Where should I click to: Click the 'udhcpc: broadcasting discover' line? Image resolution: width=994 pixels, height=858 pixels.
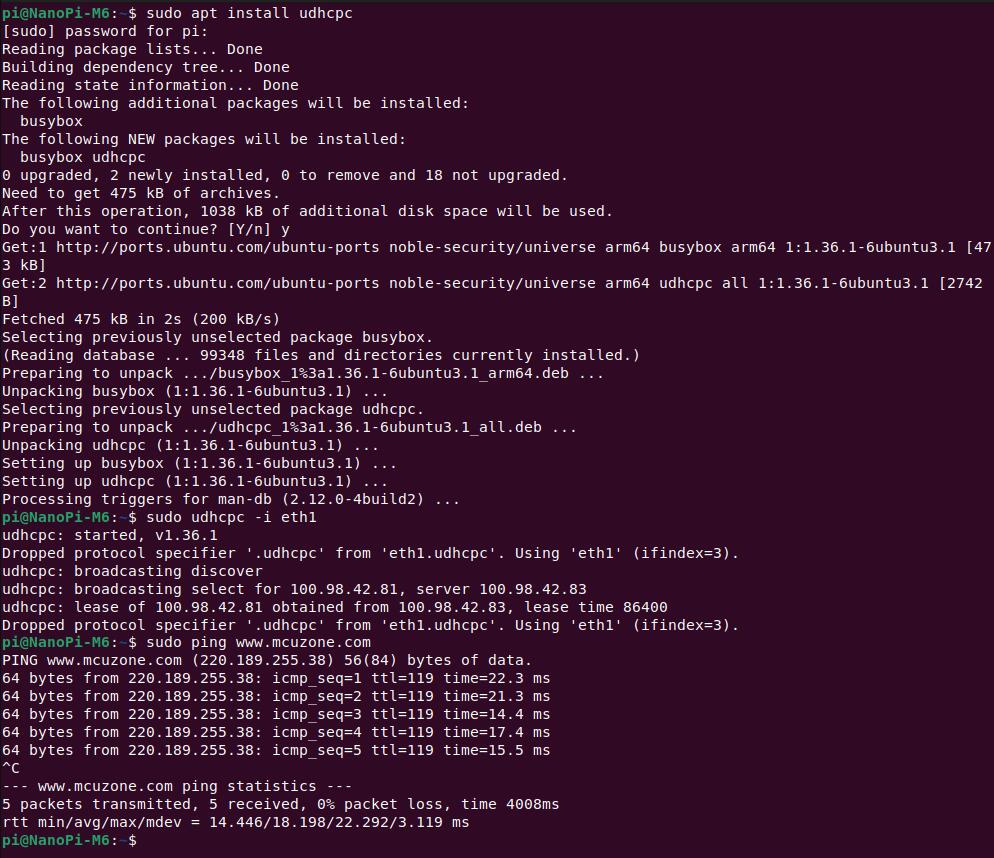click(132, 571)
